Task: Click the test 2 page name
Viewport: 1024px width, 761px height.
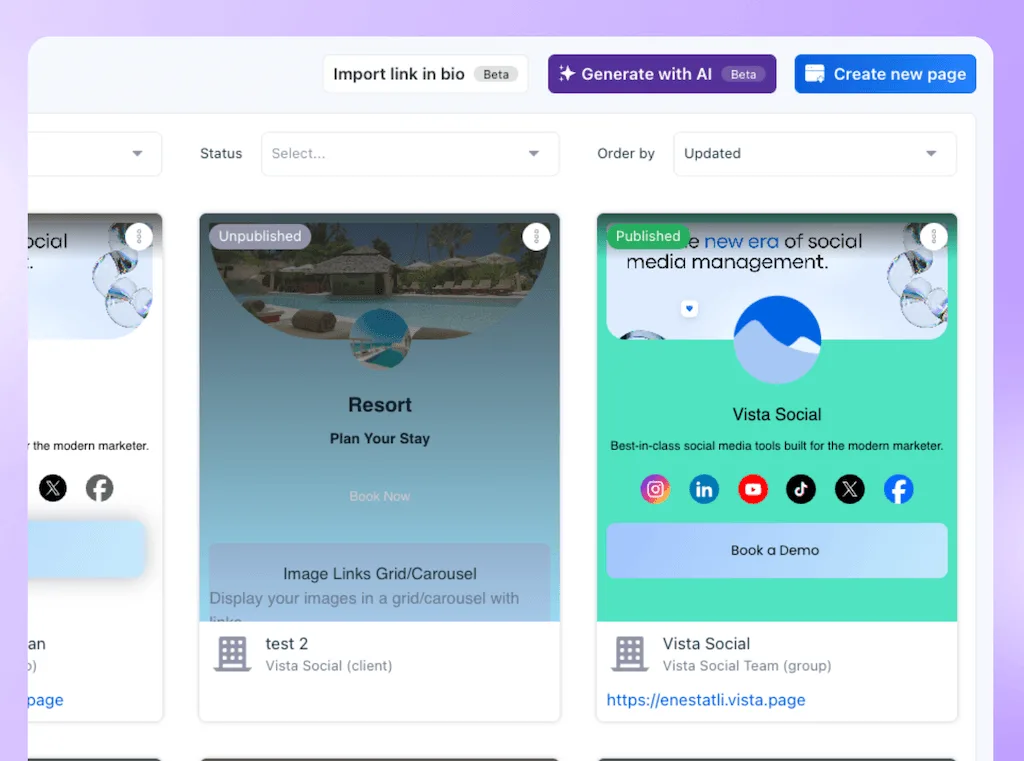Action: [287, 643]
